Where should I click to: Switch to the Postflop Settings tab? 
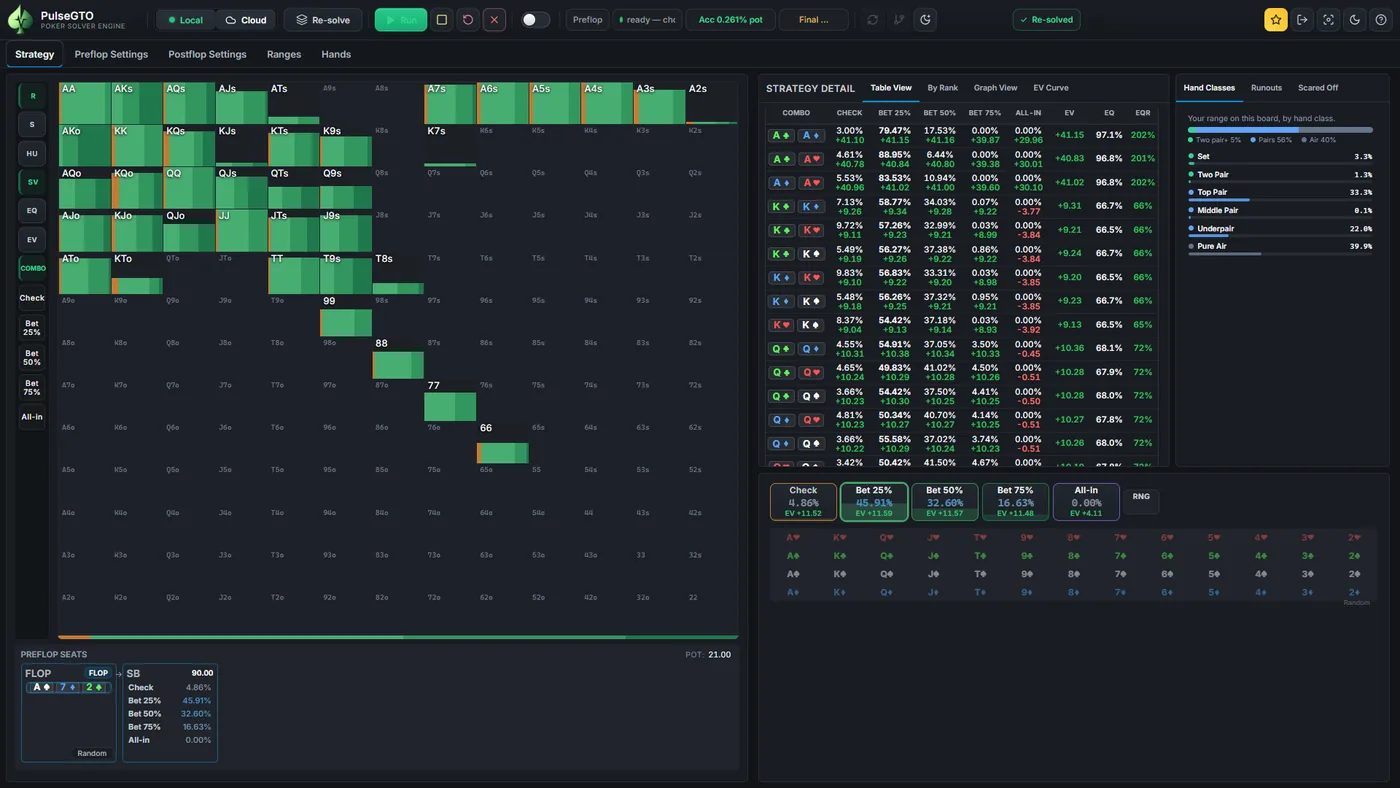click(207, 54)
